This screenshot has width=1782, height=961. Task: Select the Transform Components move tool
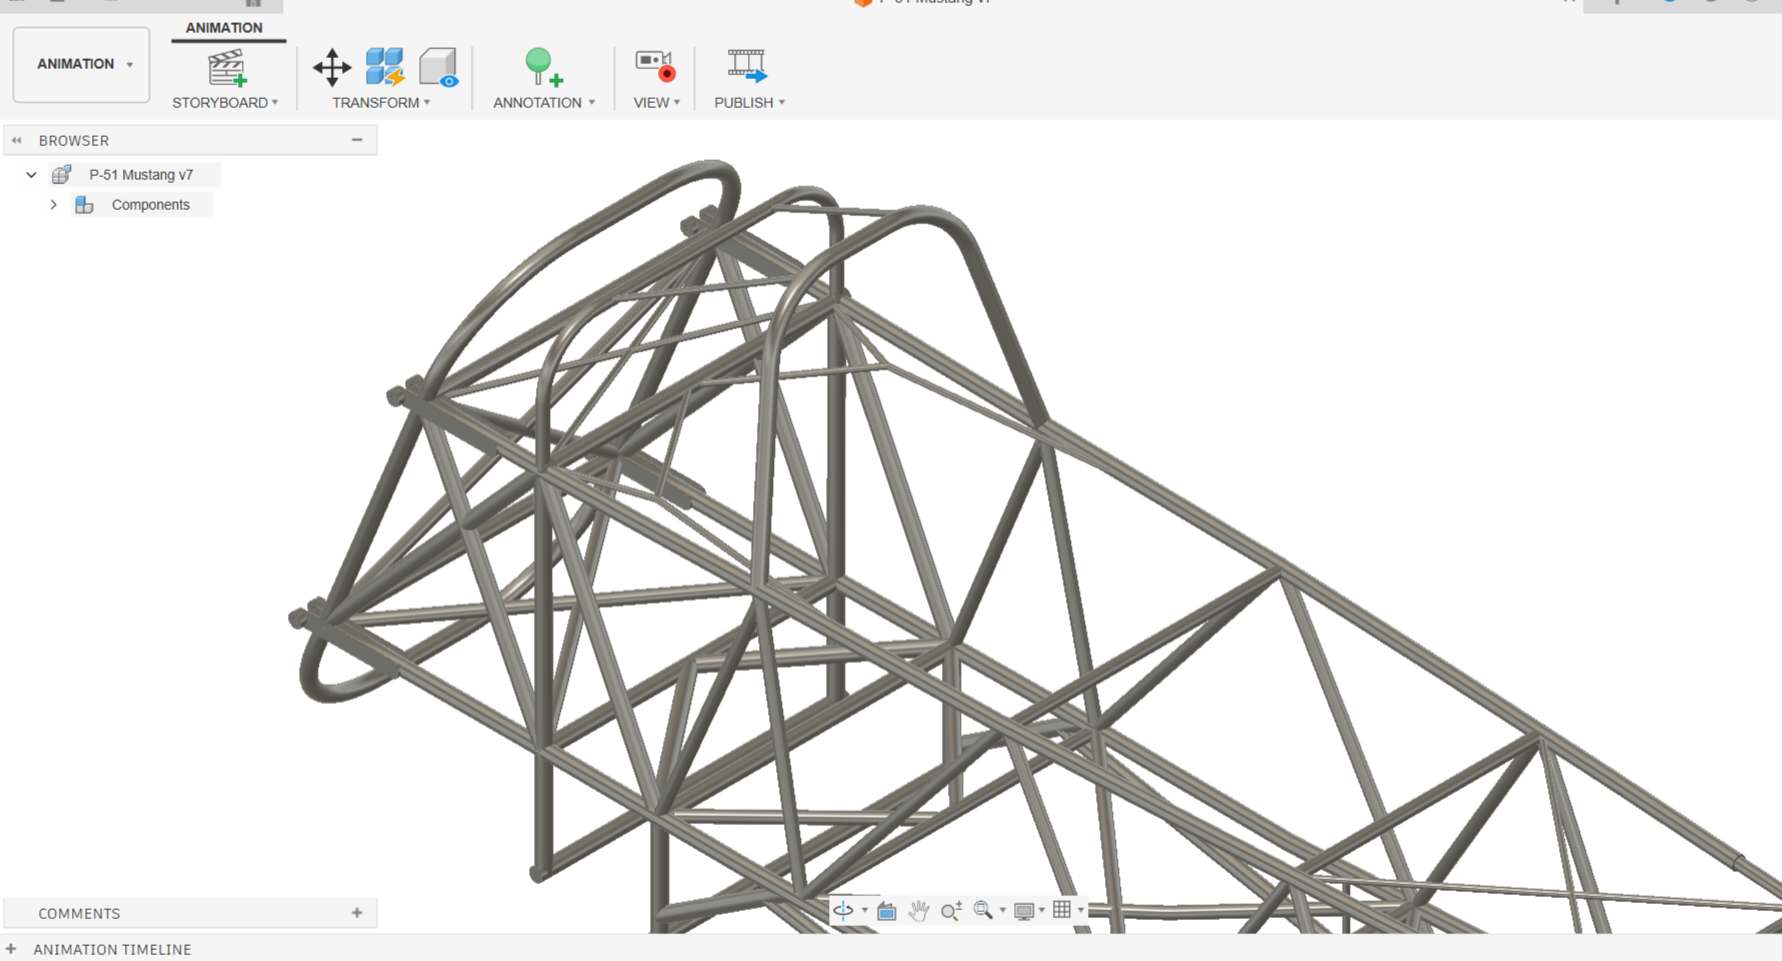(331, 67)
